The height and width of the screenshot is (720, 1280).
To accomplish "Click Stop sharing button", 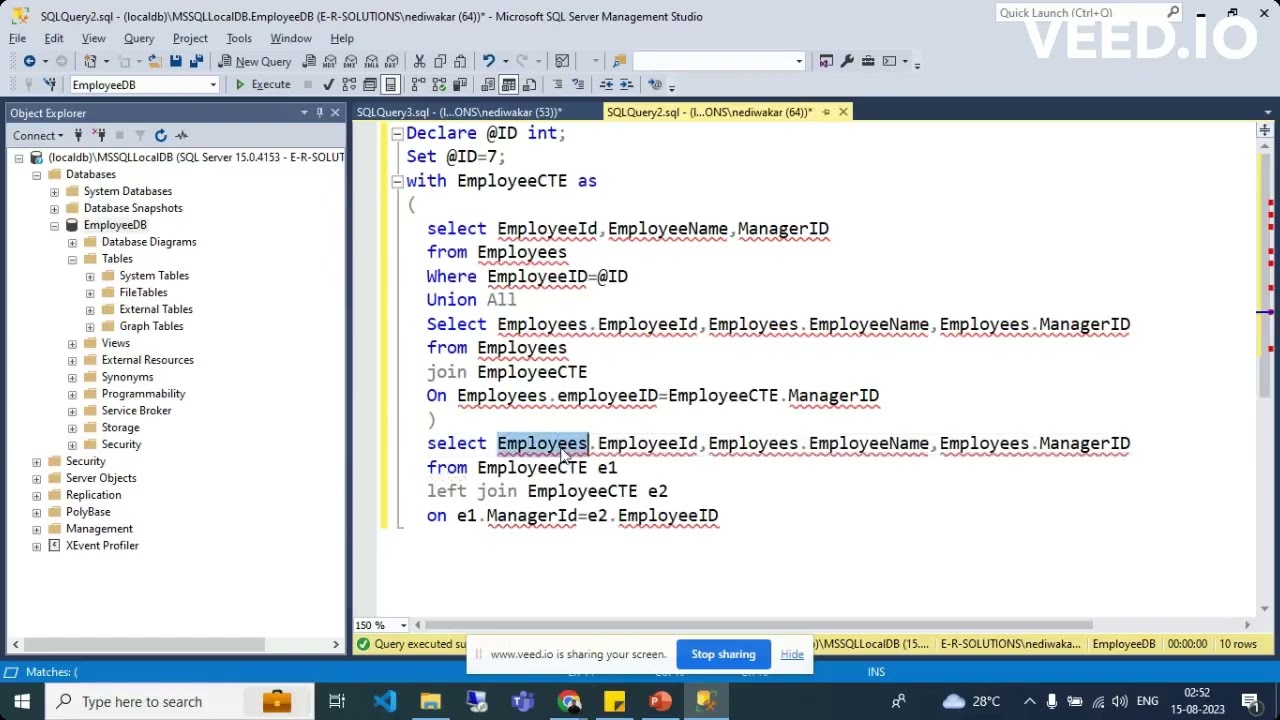I will pyautogui.click(x=723, y=654).
